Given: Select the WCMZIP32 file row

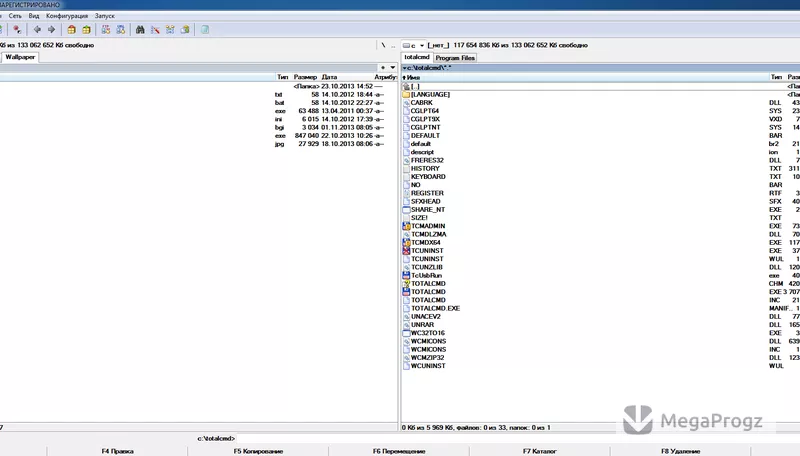Looking at the screenshot, I should tap(601, 358).
